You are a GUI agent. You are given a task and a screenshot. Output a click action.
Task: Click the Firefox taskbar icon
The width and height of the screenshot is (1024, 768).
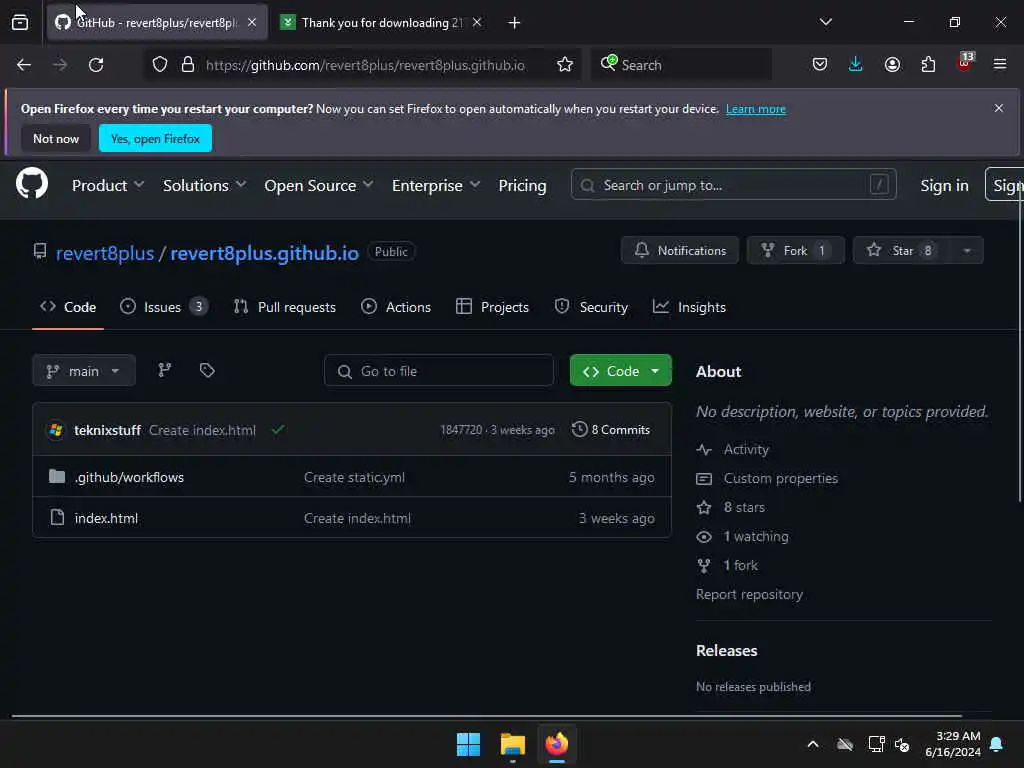(557, 744)
